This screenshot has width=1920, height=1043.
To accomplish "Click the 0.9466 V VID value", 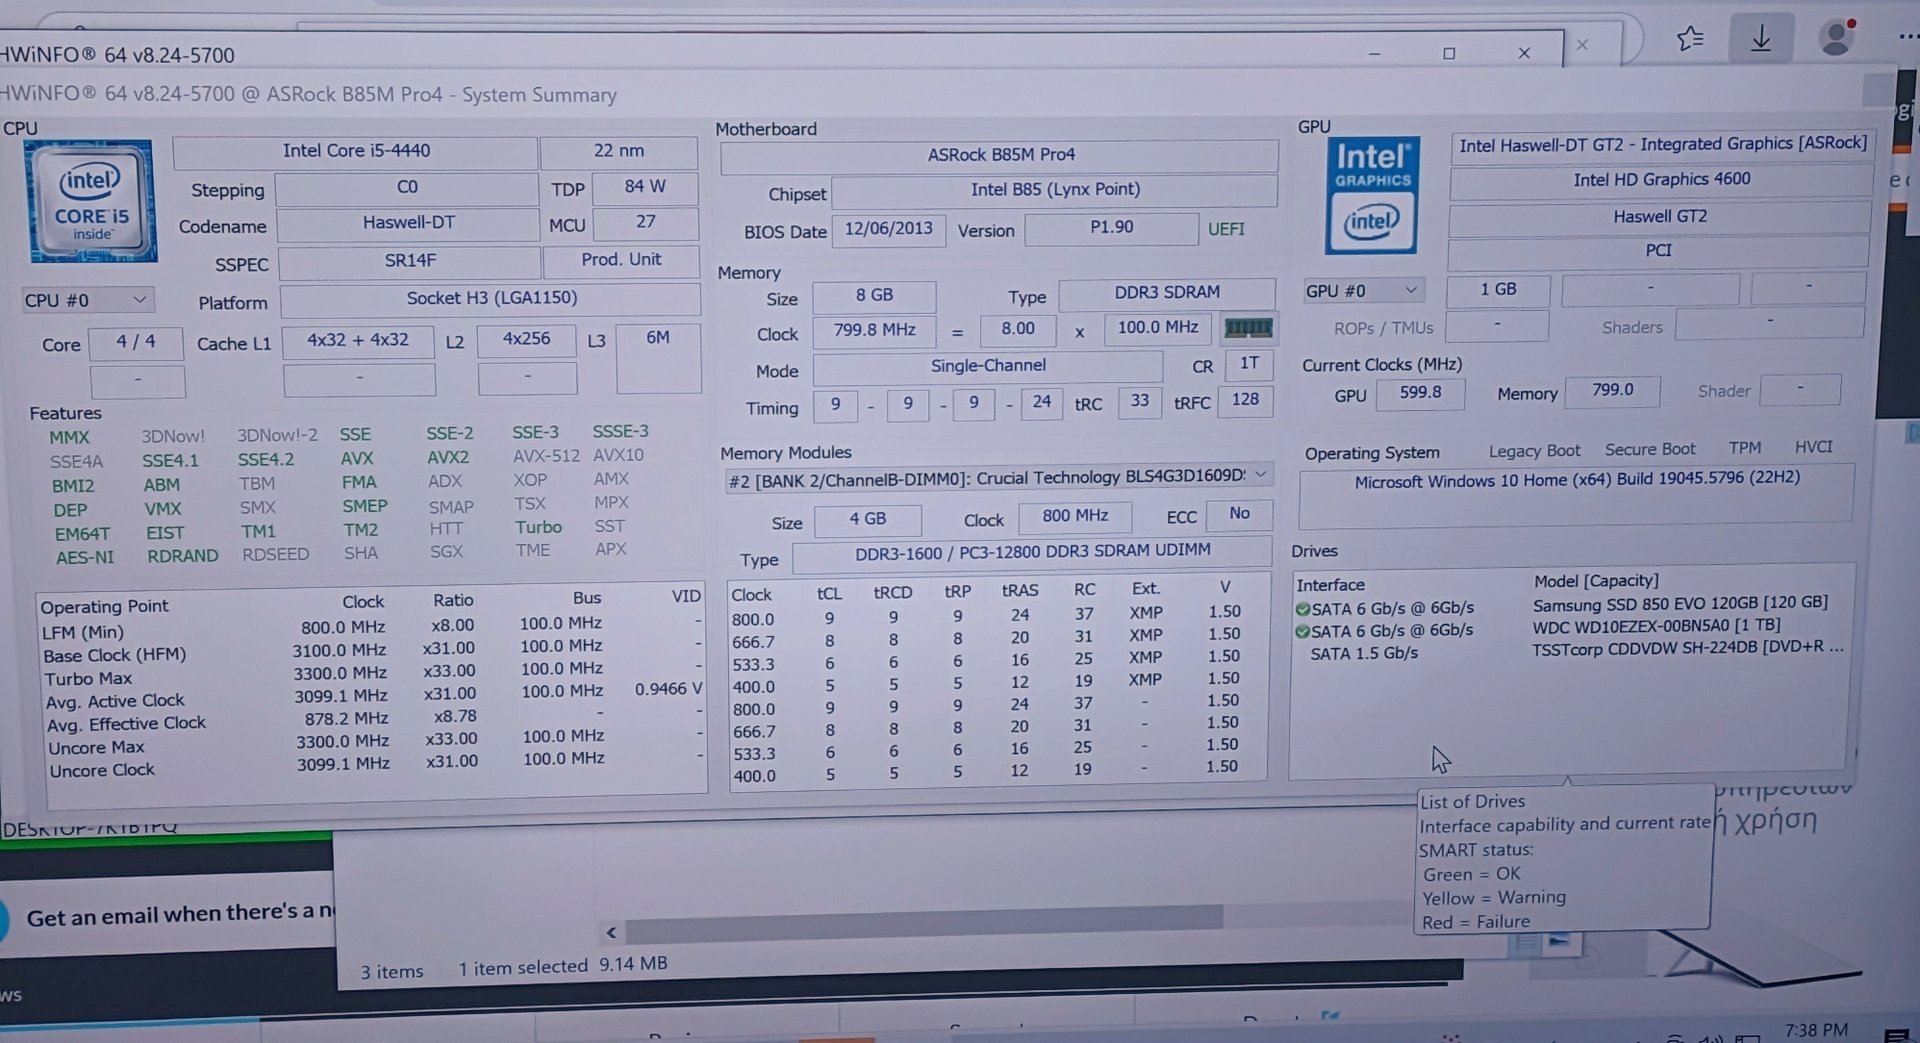I will tap(668, 689).
